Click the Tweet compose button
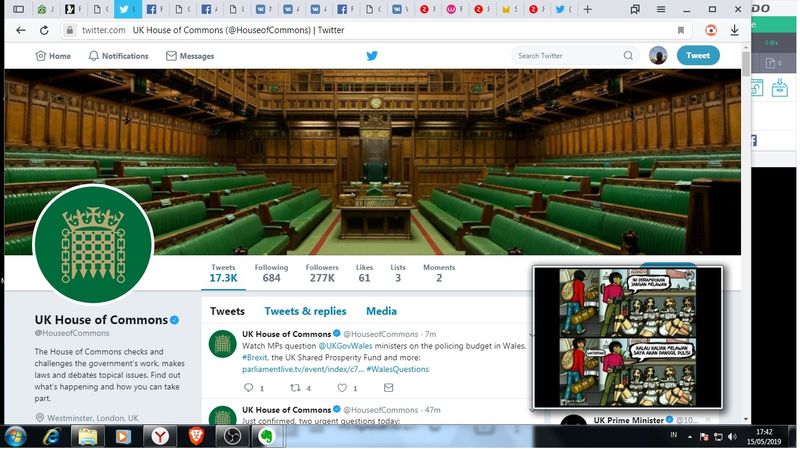This screenshot has height=449, width=800. coord(698,55)
